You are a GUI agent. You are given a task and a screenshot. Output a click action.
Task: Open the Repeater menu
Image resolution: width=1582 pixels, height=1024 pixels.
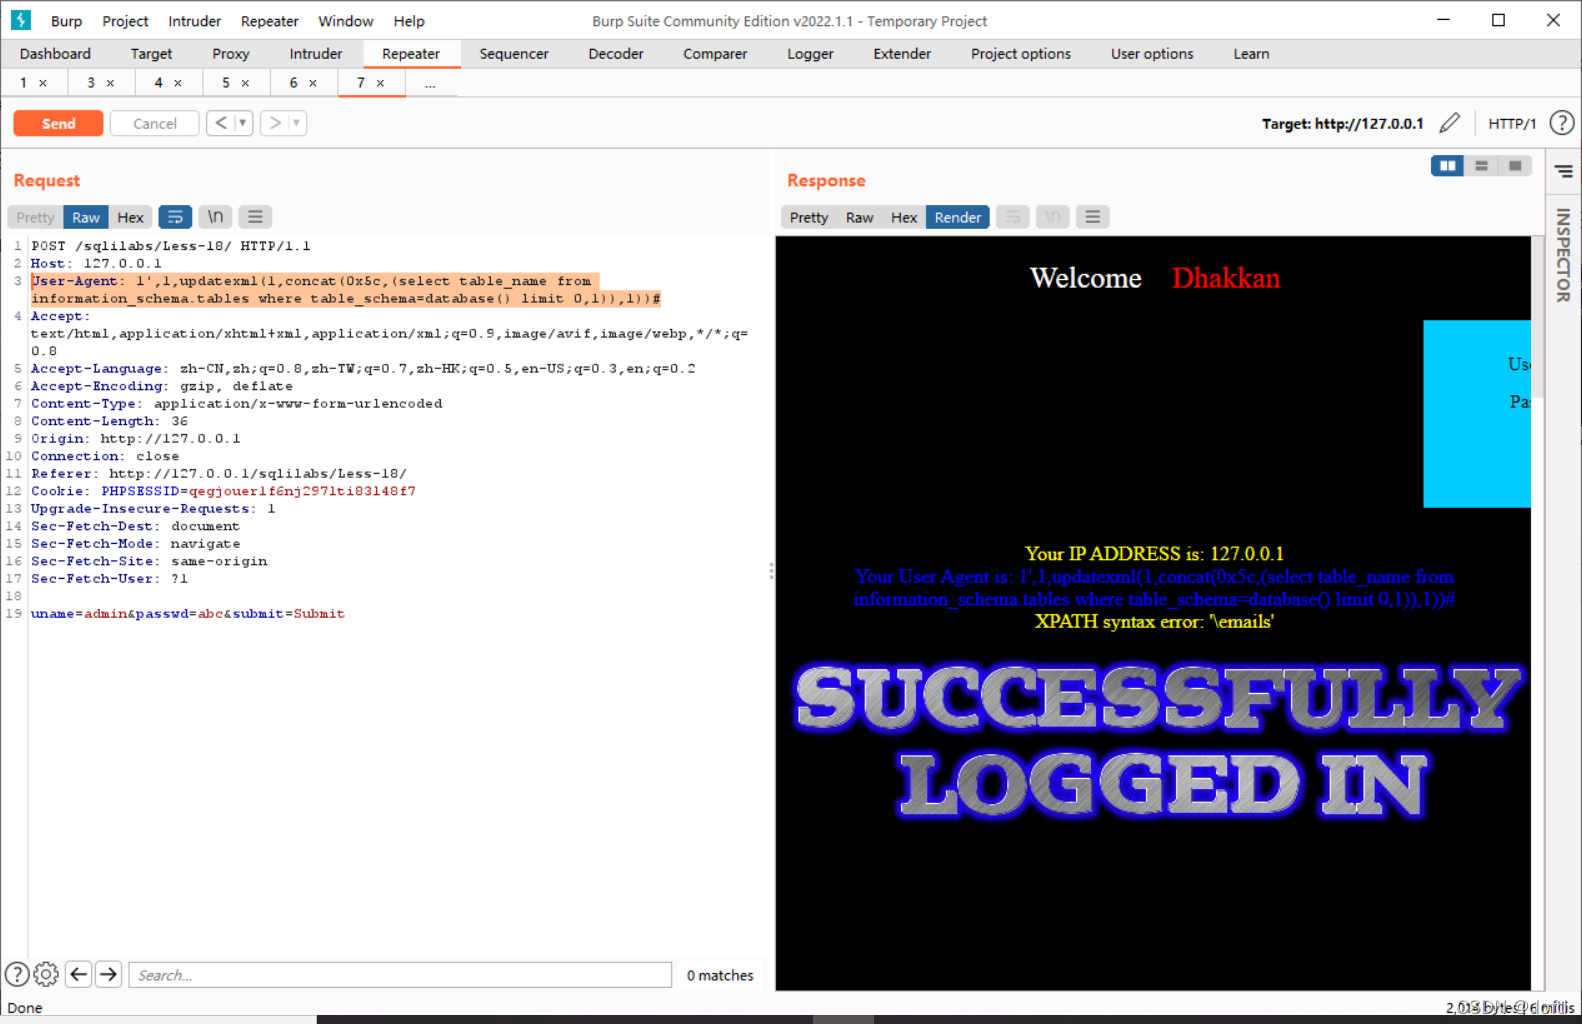[x=270, y=21]
